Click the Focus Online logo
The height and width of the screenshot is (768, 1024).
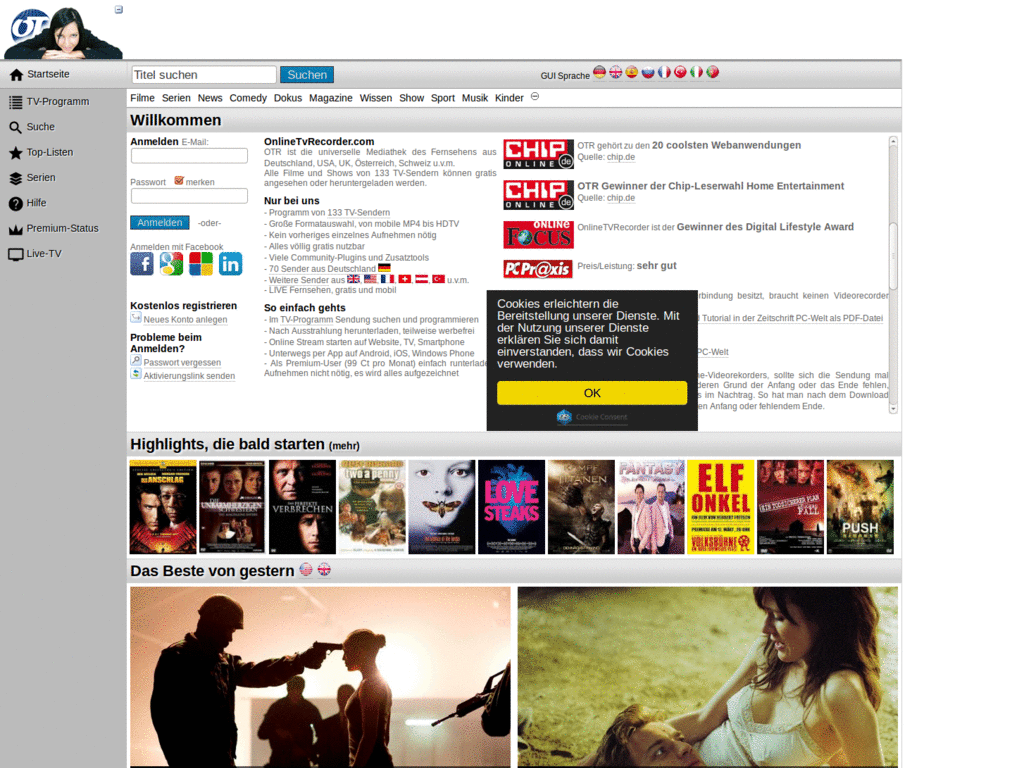538,234
